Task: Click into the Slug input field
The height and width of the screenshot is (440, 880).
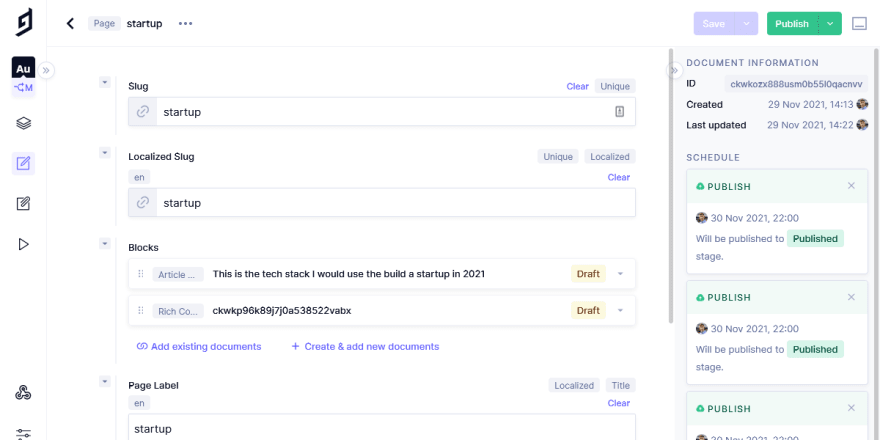Action: pyautogui.click(x=382, y=112)
